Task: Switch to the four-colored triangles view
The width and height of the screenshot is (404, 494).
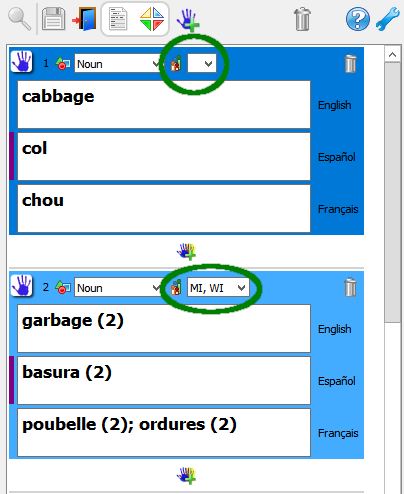Action: [152, 19]
